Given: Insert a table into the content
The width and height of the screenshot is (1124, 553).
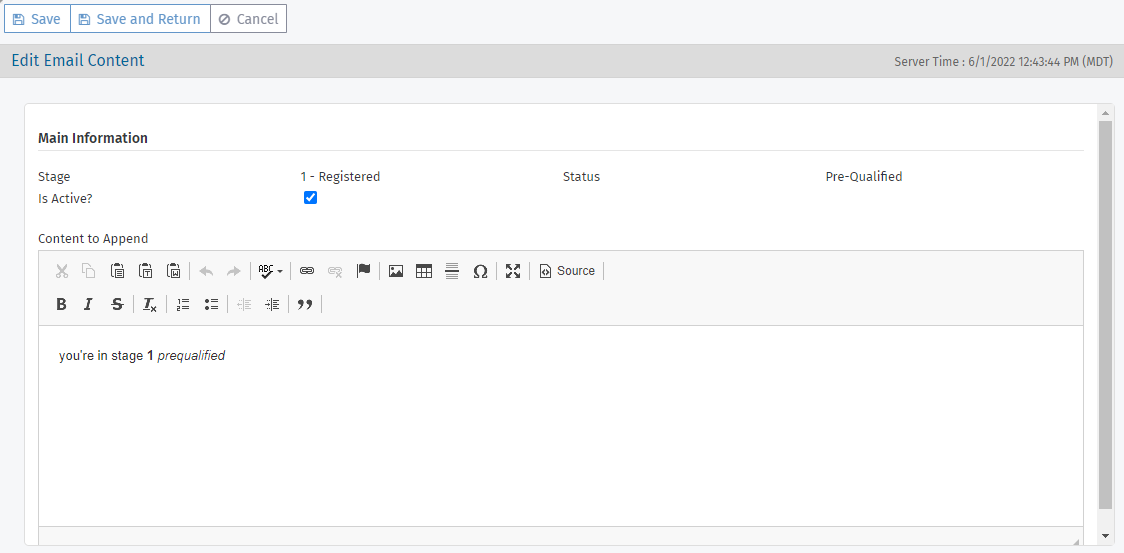Looking at the screenshot, I should 424,271.
